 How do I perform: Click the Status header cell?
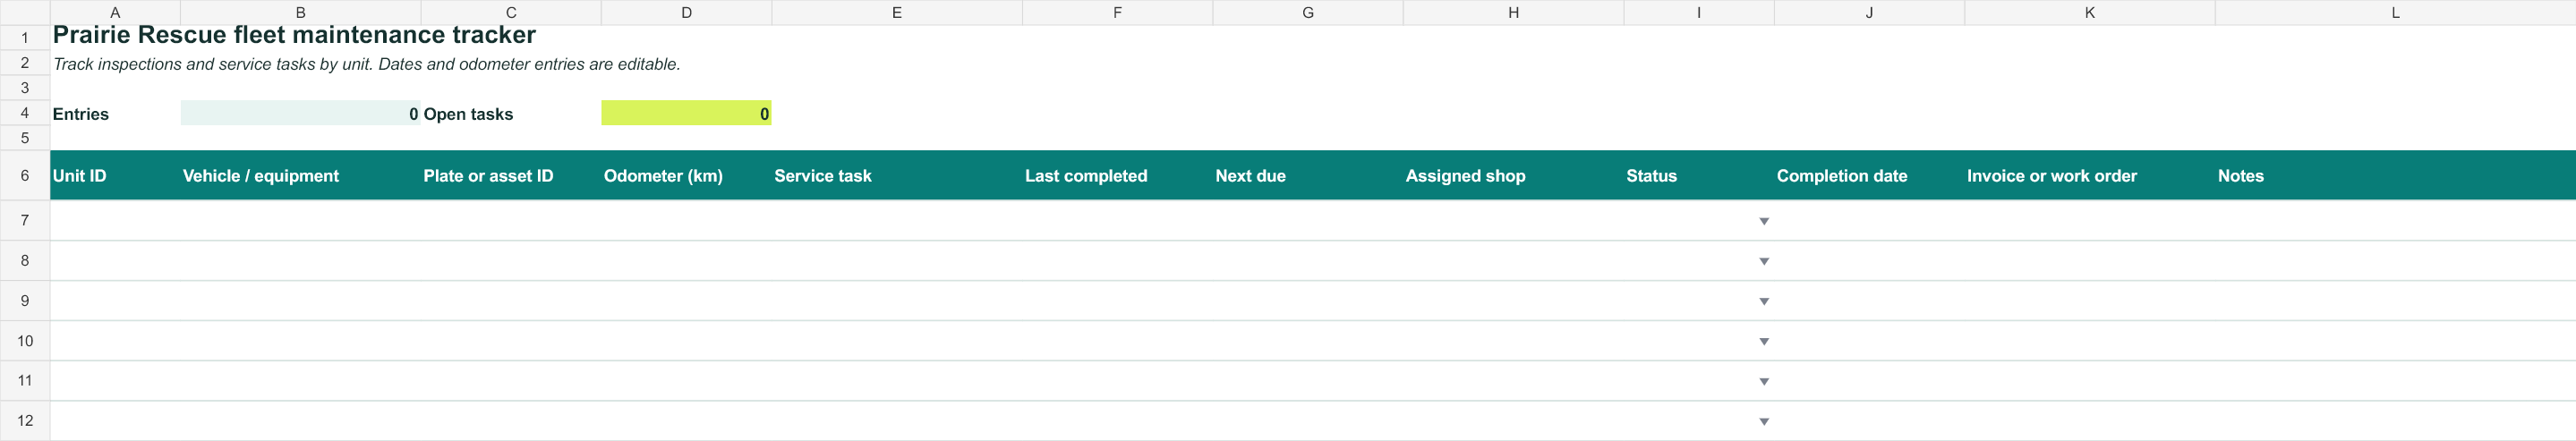point(1699,175)
